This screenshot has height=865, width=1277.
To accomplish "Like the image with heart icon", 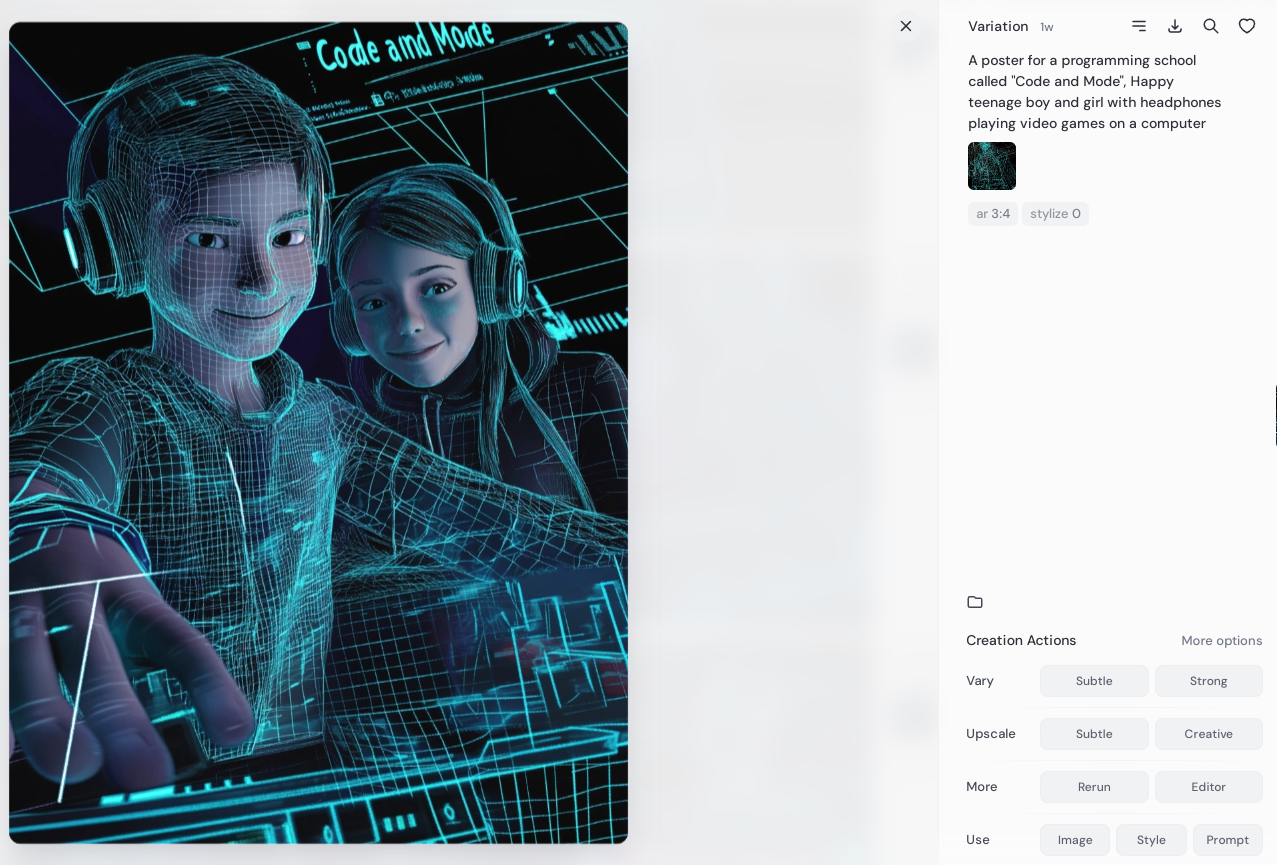I will coord(1247,26).
